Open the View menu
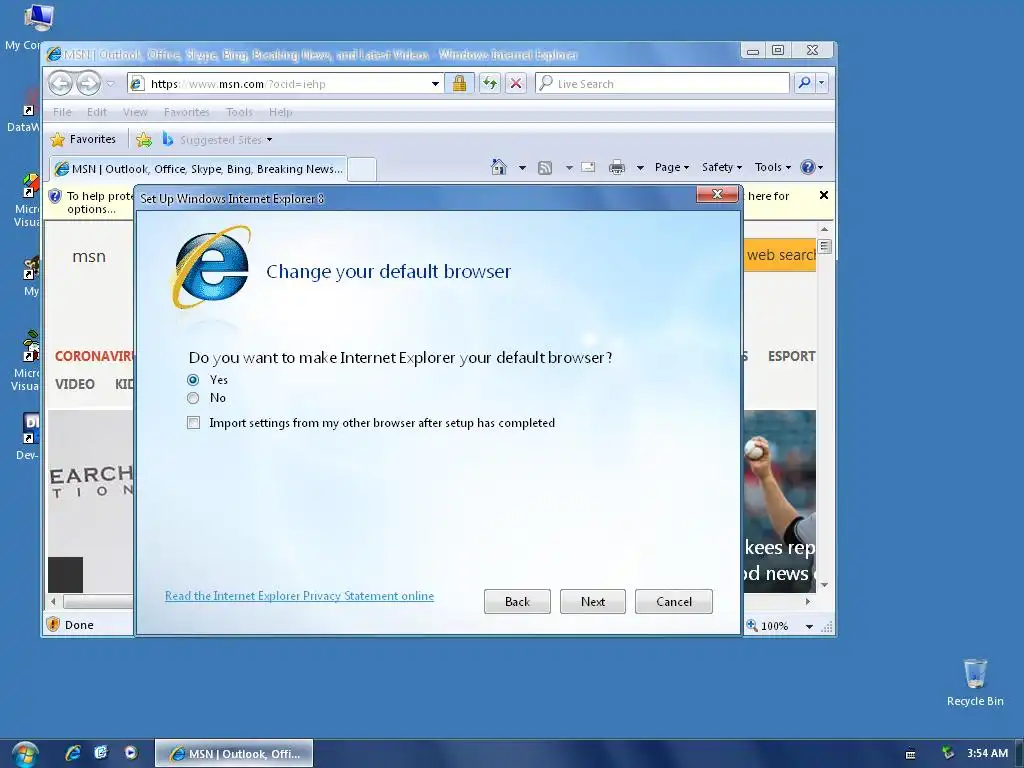This screenshot has height=768, width=1024. click(x=135, y=112)
